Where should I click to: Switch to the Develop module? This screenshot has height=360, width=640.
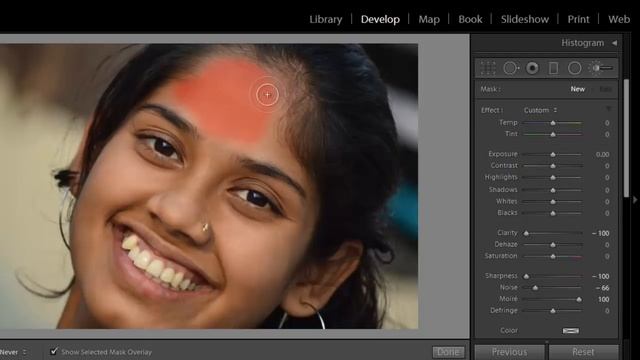tap(380, 19)
